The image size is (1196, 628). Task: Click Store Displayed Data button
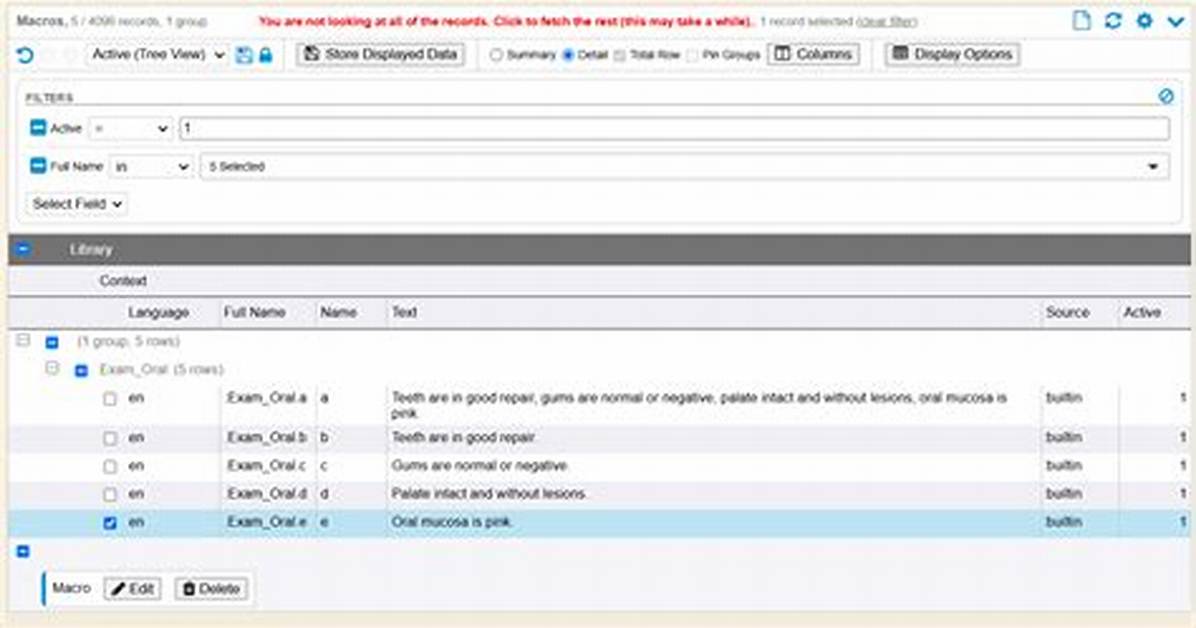click(381, 54)
